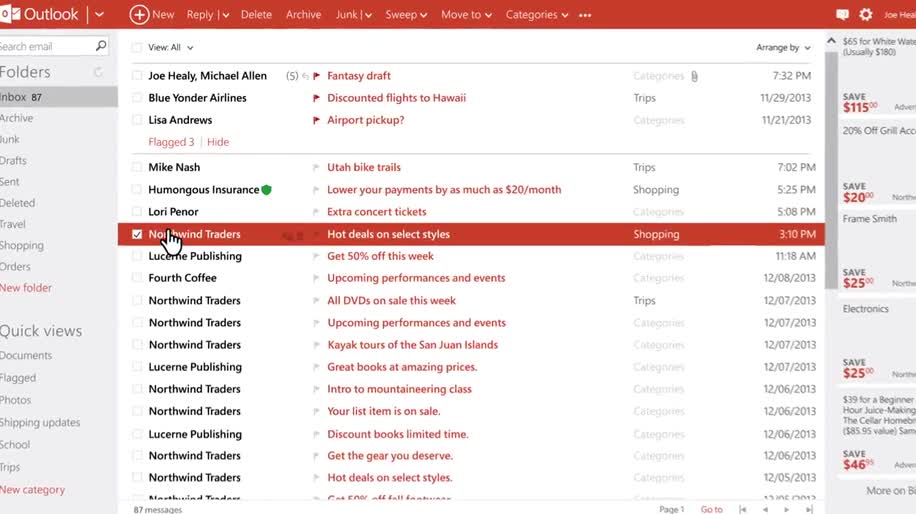Image resolution: width=916 pixels, height=514 pixels.
Task: Click Archive in the toolbar
Action: pos(303,15)
